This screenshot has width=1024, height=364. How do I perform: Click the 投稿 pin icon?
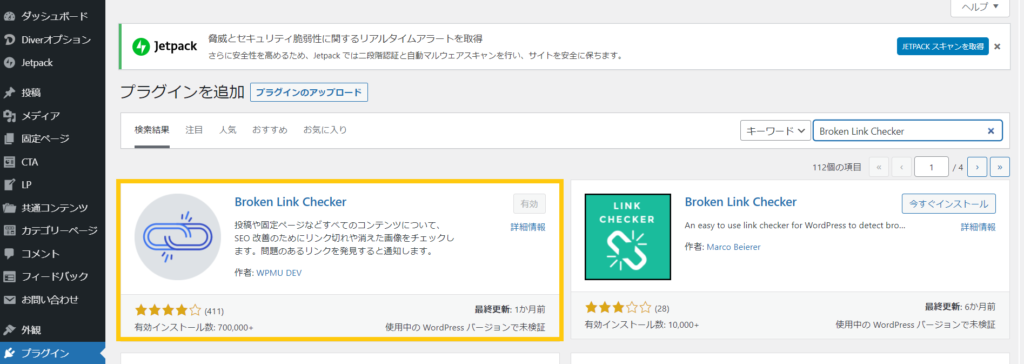[x=10, y=93]
